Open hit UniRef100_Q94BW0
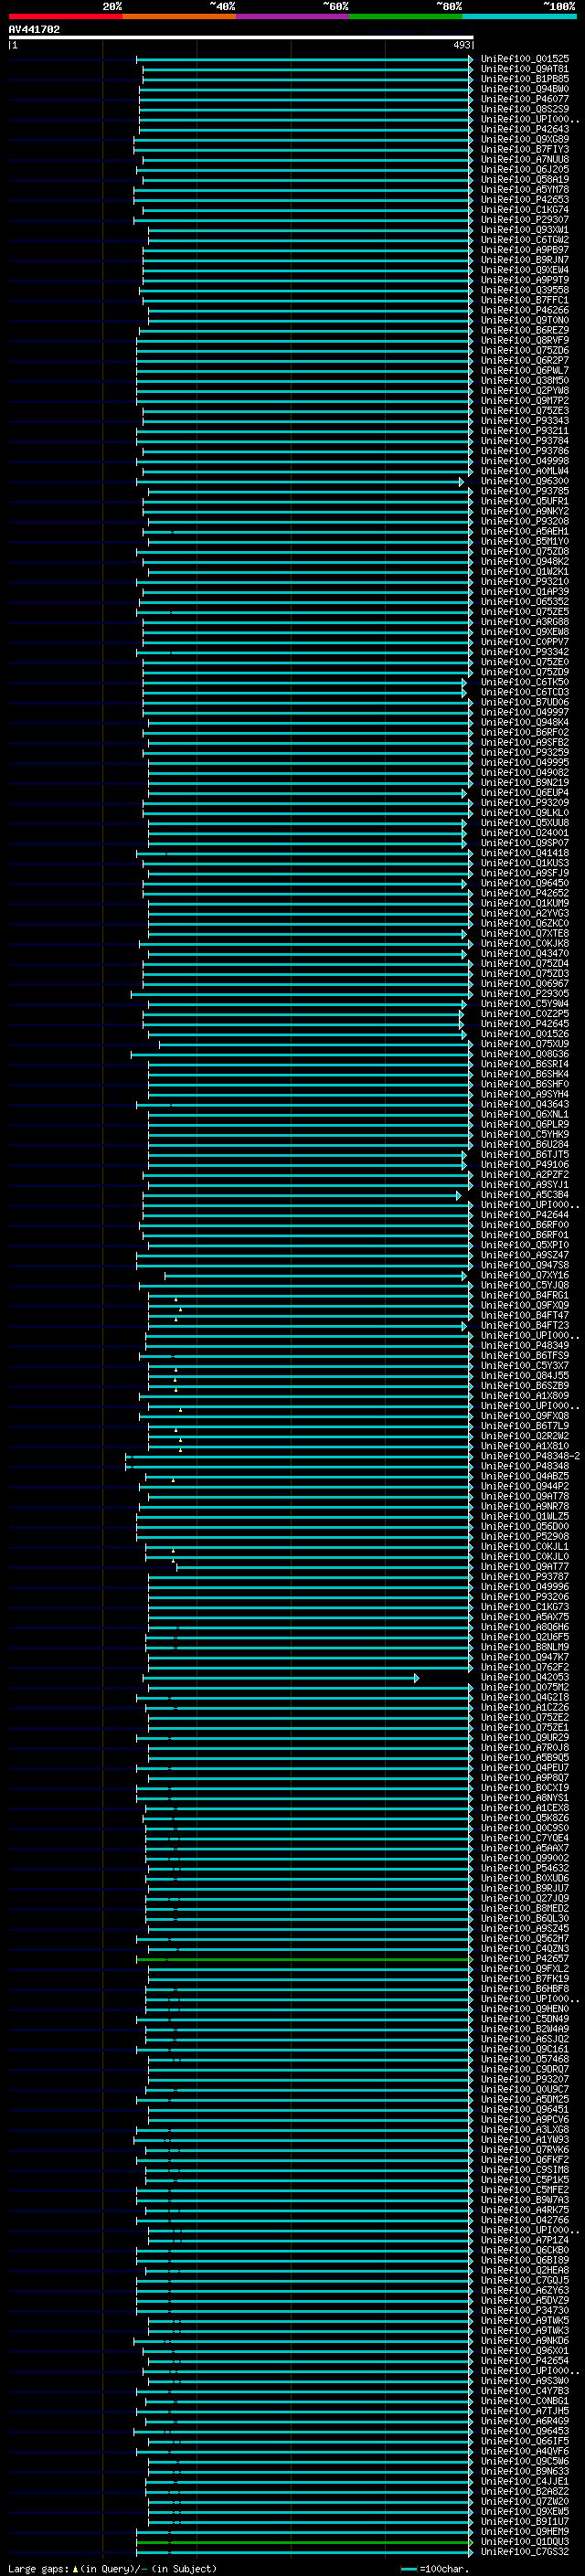 tap(524, 89)
